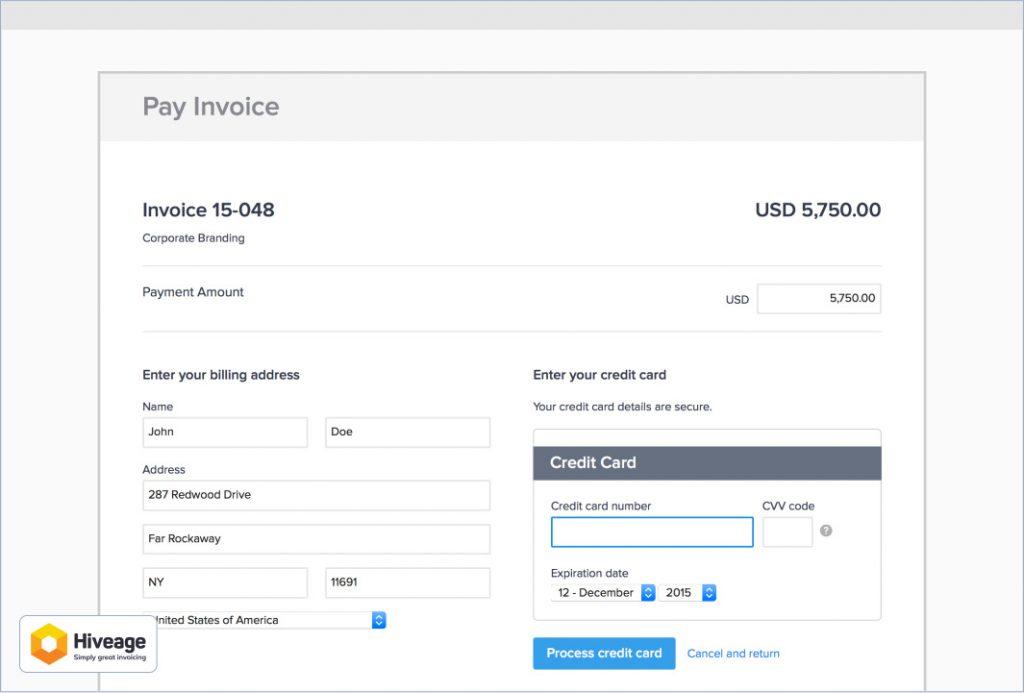
Task: Click the Invoice 15-048 title
Action: pos(208,210)
